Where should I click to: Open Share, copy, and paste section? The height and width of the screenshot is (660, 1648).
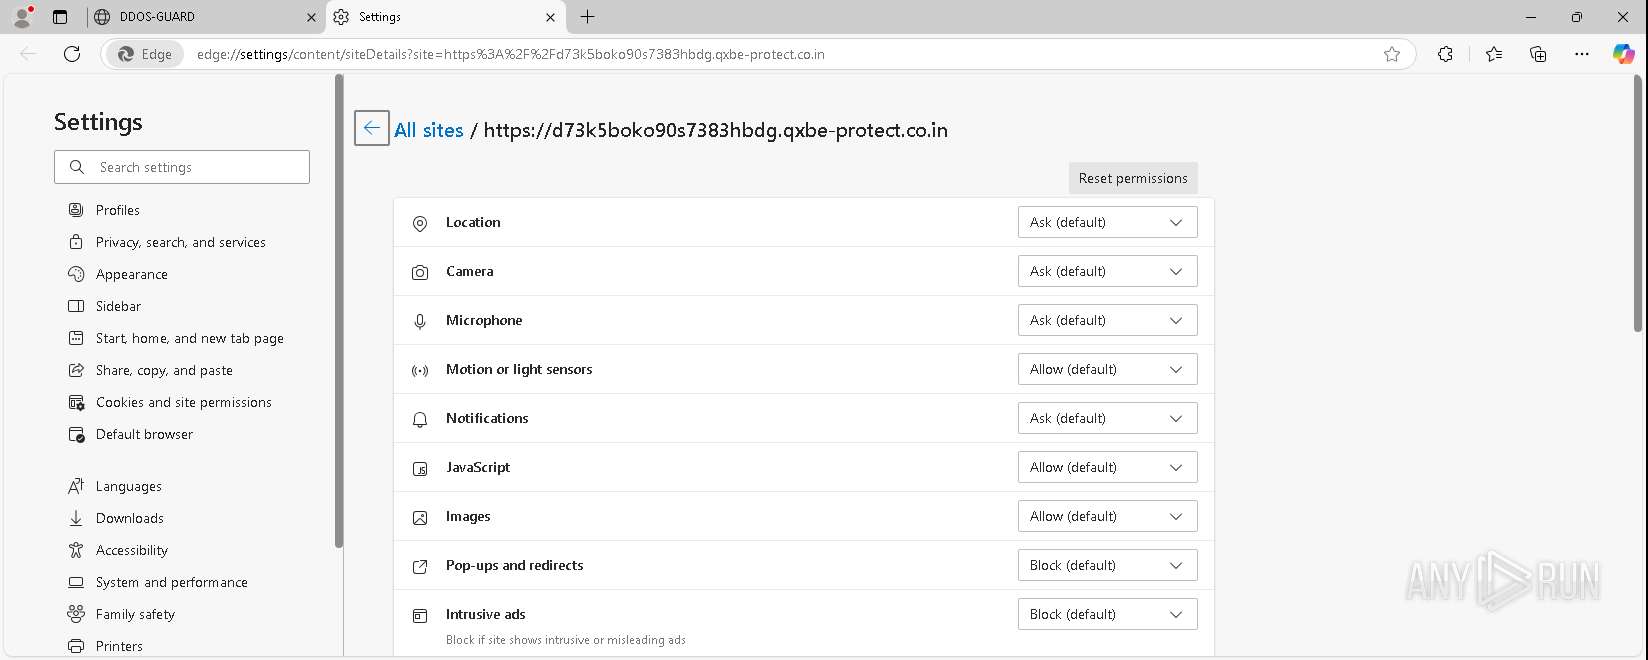point(164,370)
